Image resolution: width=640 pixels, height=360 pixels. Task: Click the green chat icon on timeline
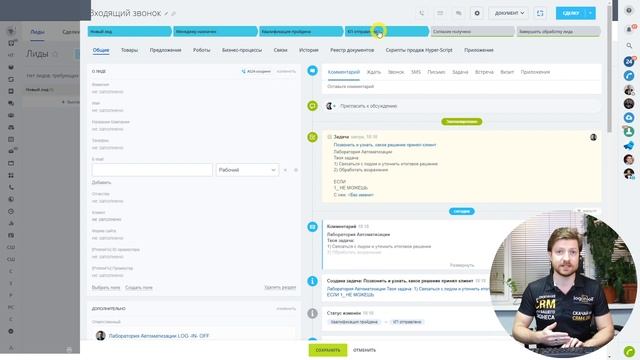[312, 106]
